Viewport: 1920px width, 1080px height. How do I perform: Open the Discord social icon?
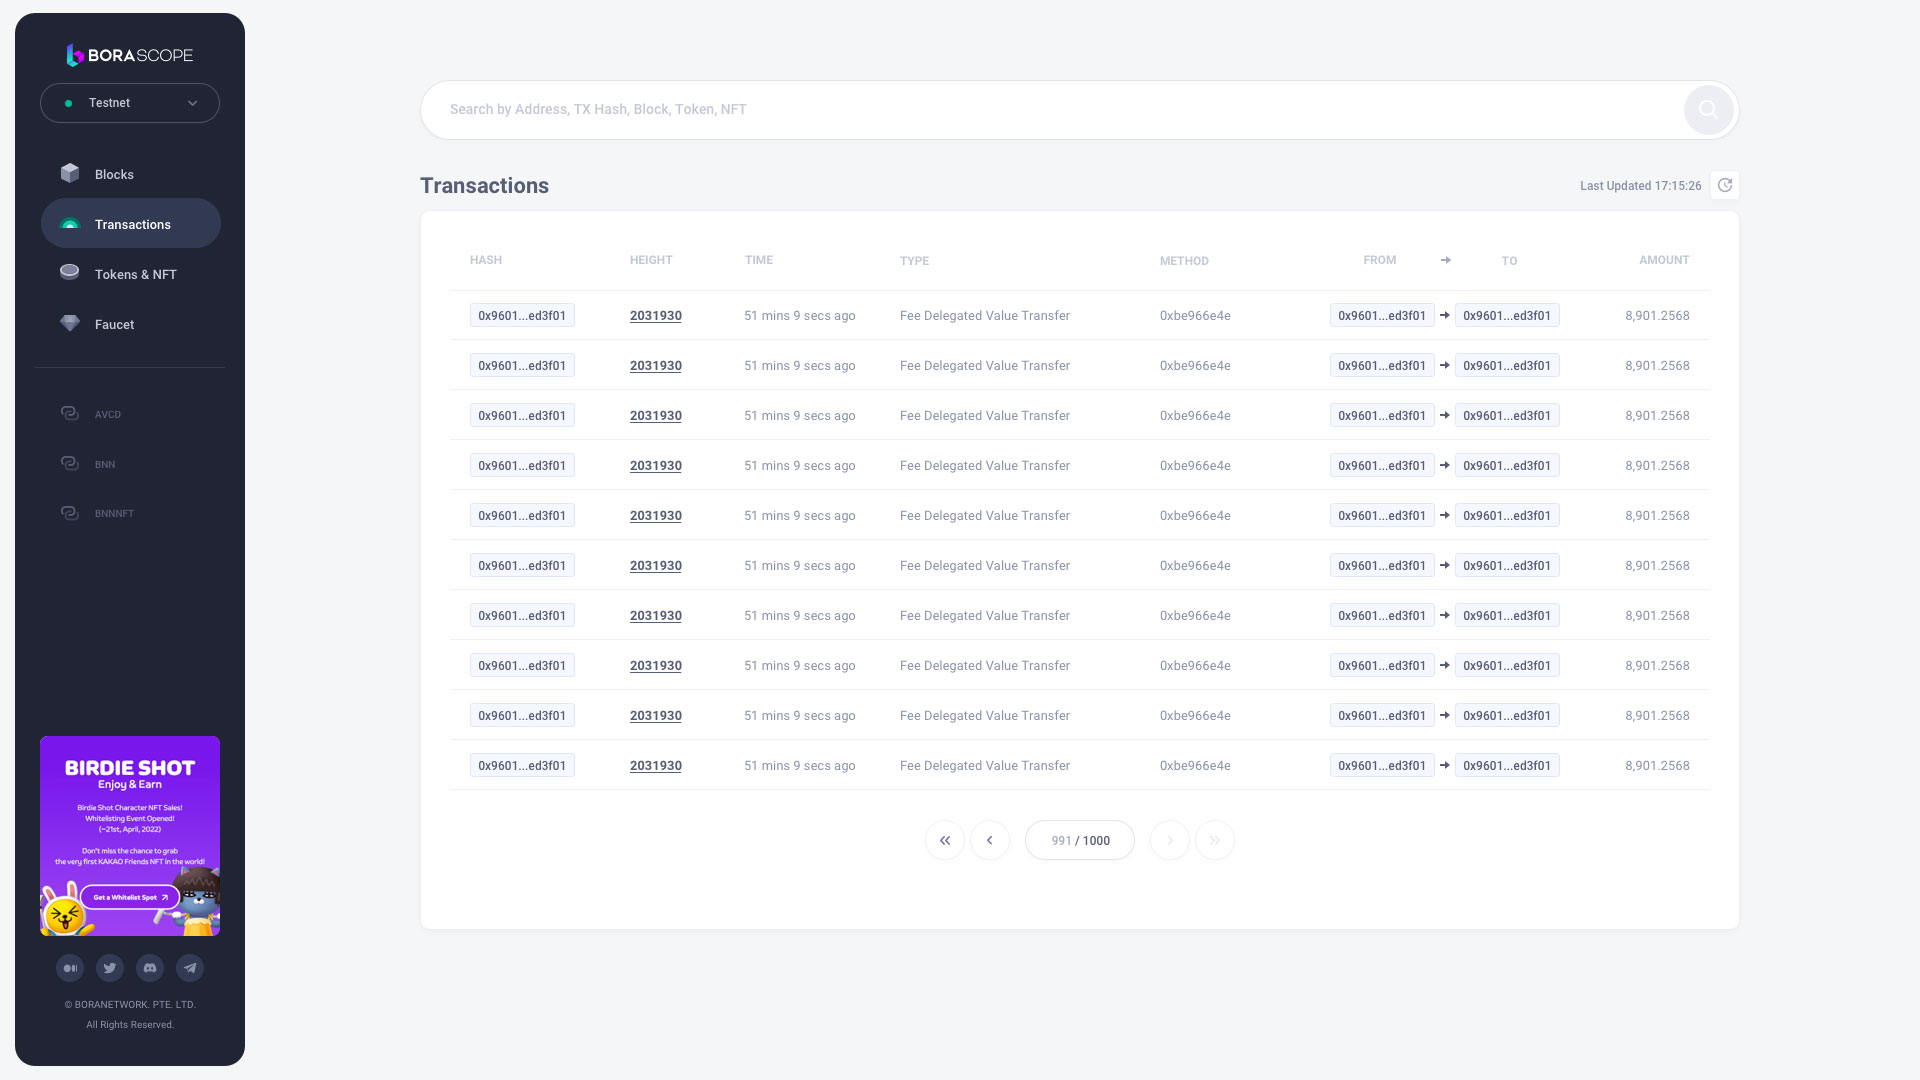tap(150, 968)
